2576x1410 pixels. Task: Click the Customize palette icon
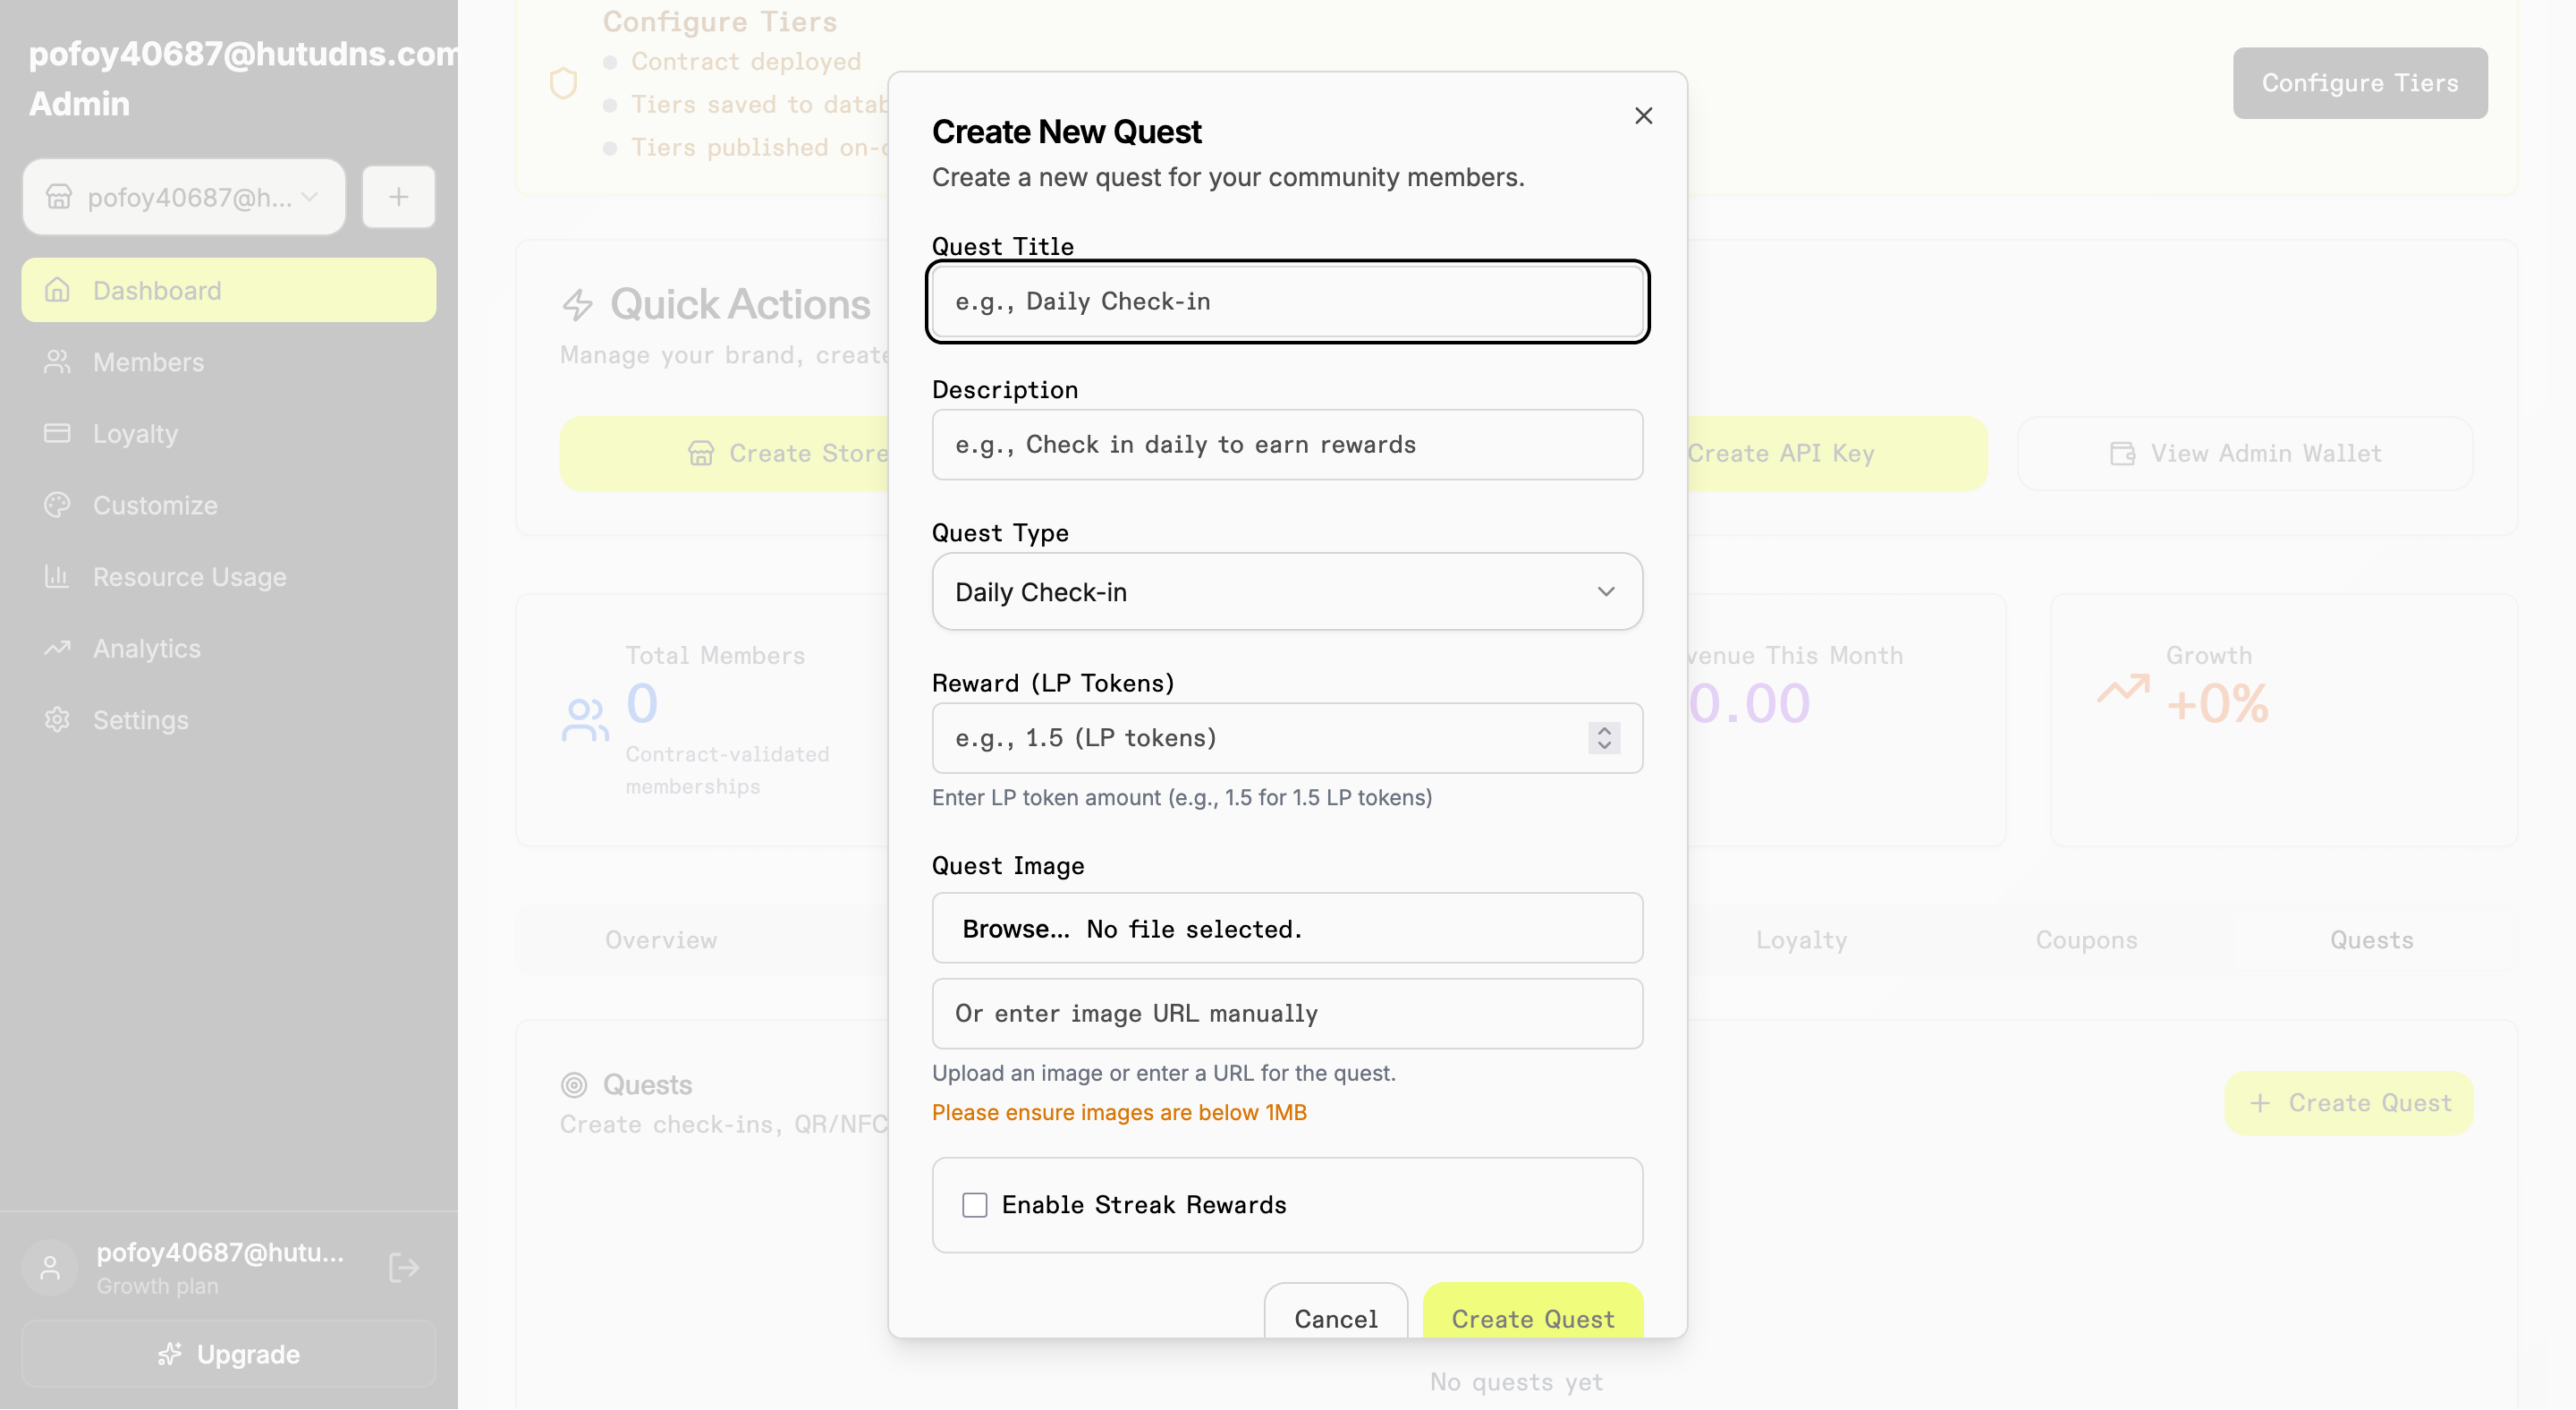(x=58, y=505)
